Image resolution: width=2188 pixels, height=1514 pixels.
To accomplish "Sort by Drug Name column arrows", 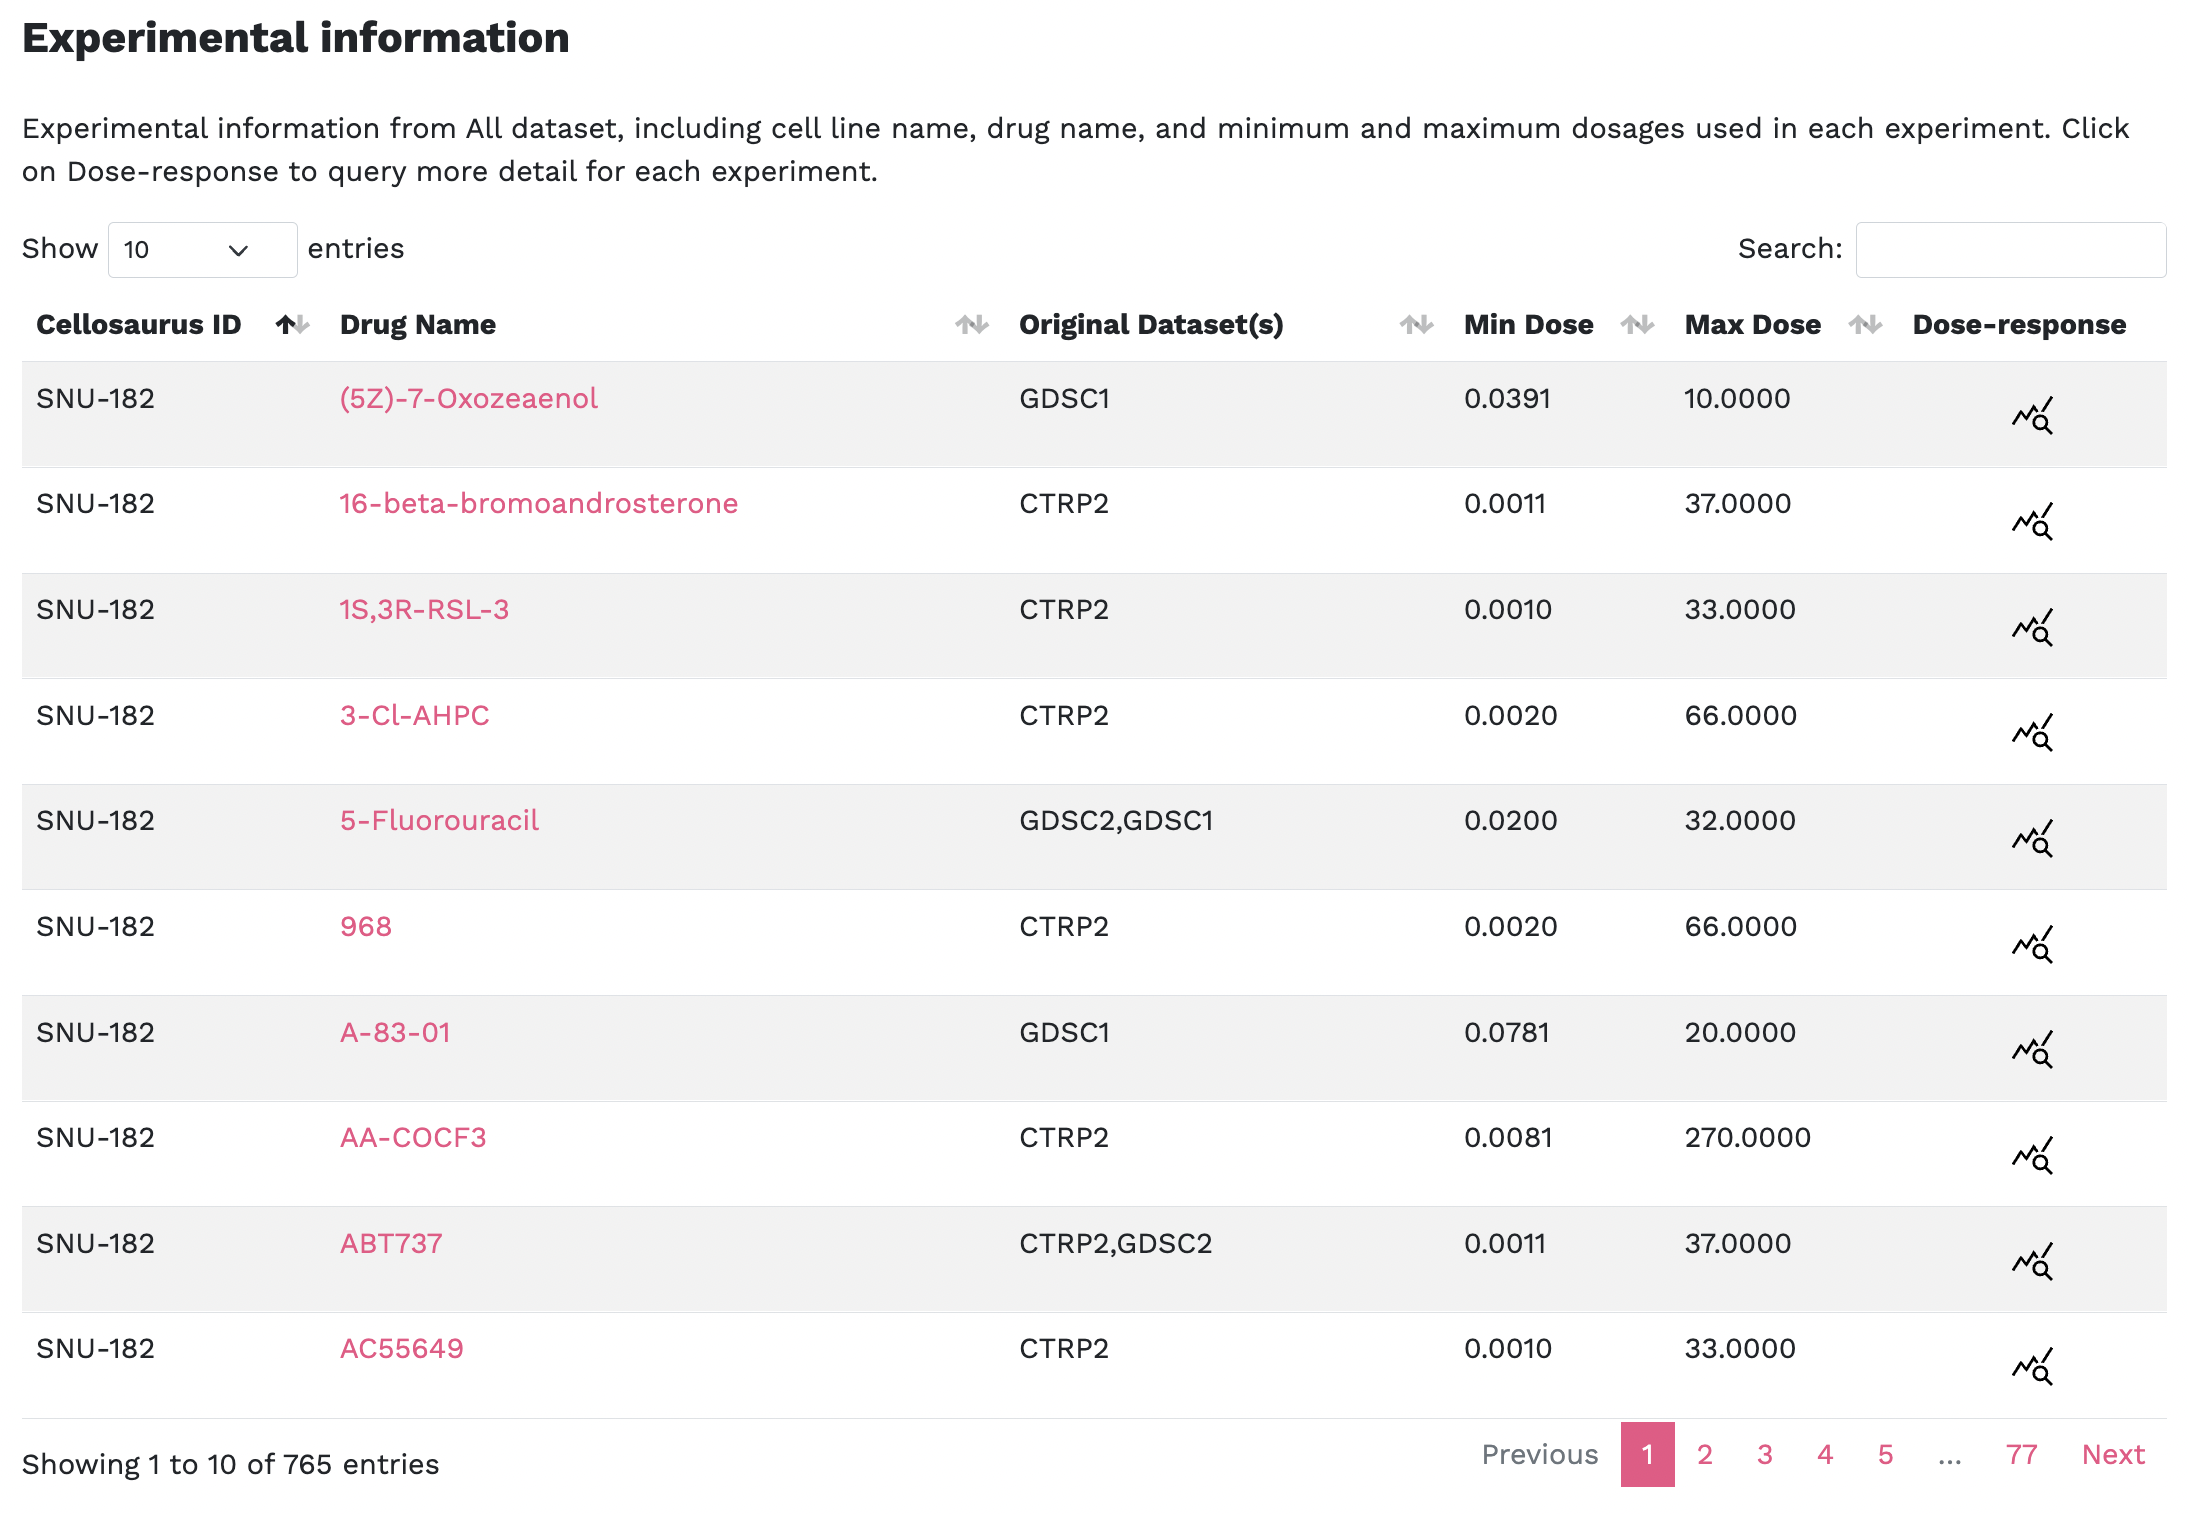I will [x=971, y=325].
